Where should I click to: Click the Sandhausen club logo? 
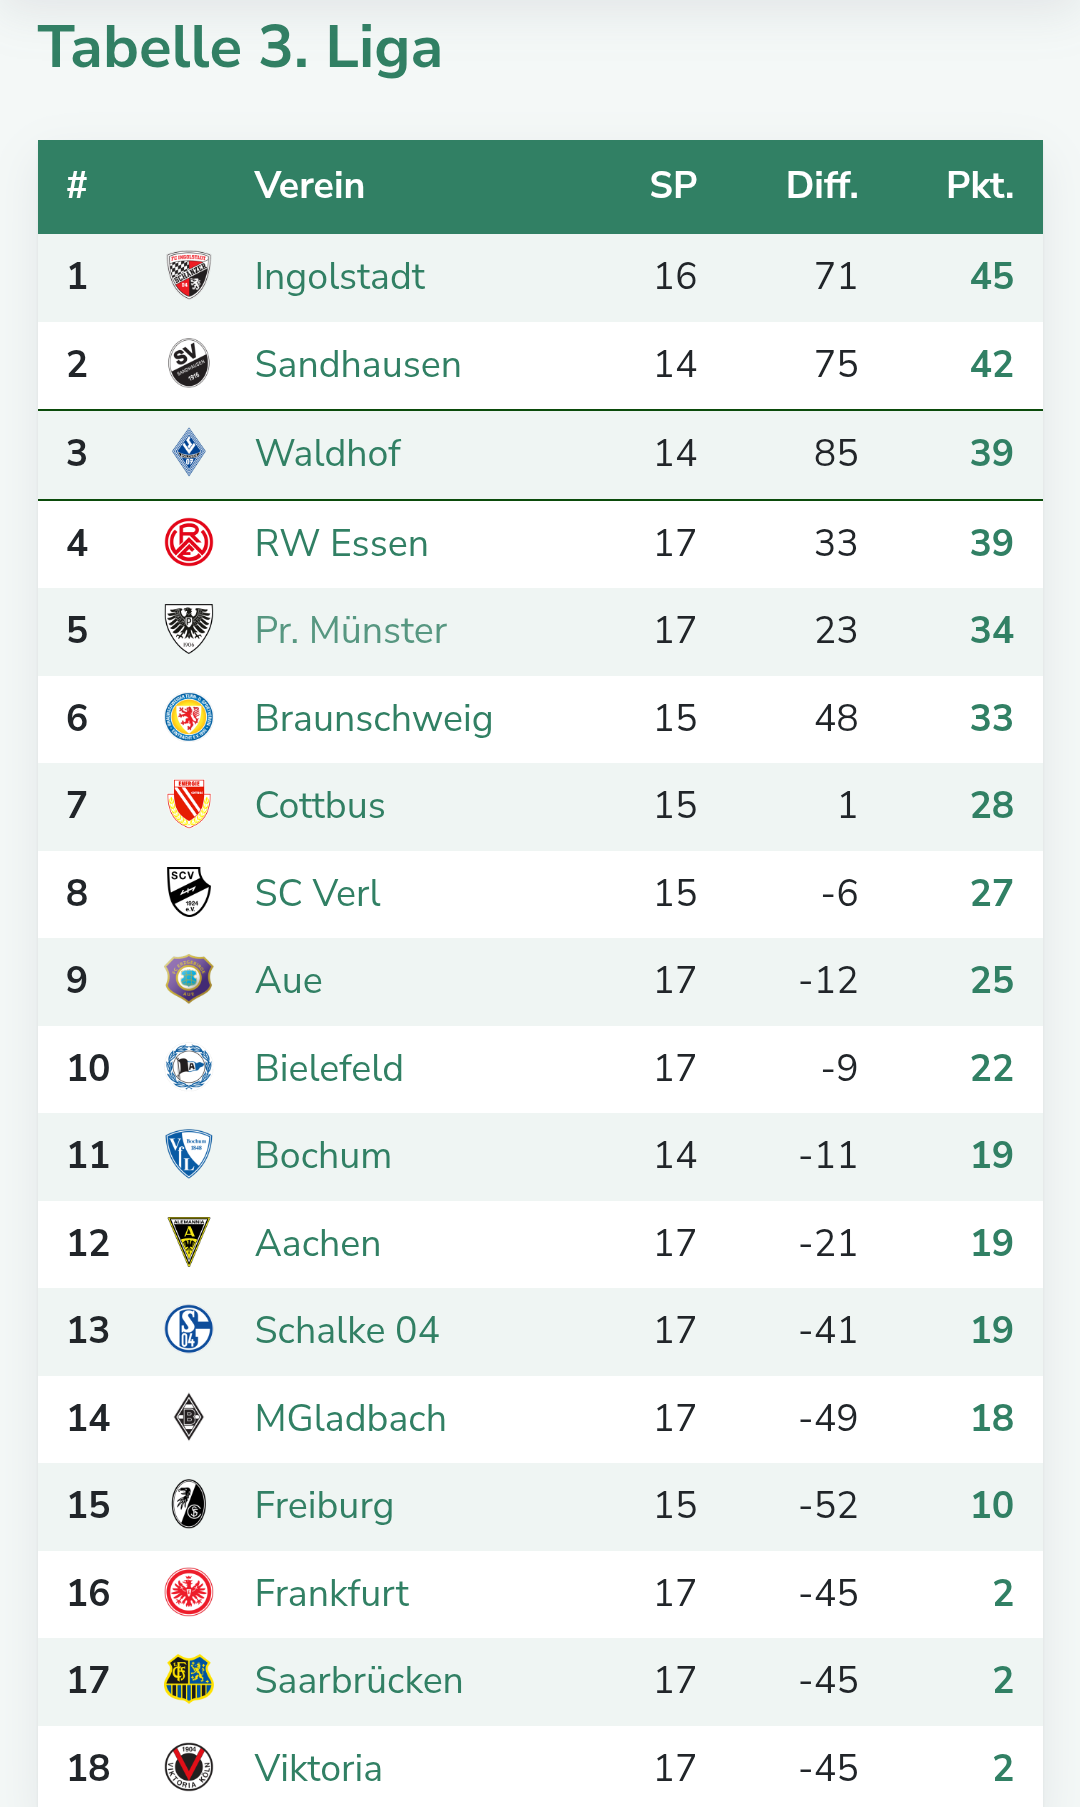[188, 363]
